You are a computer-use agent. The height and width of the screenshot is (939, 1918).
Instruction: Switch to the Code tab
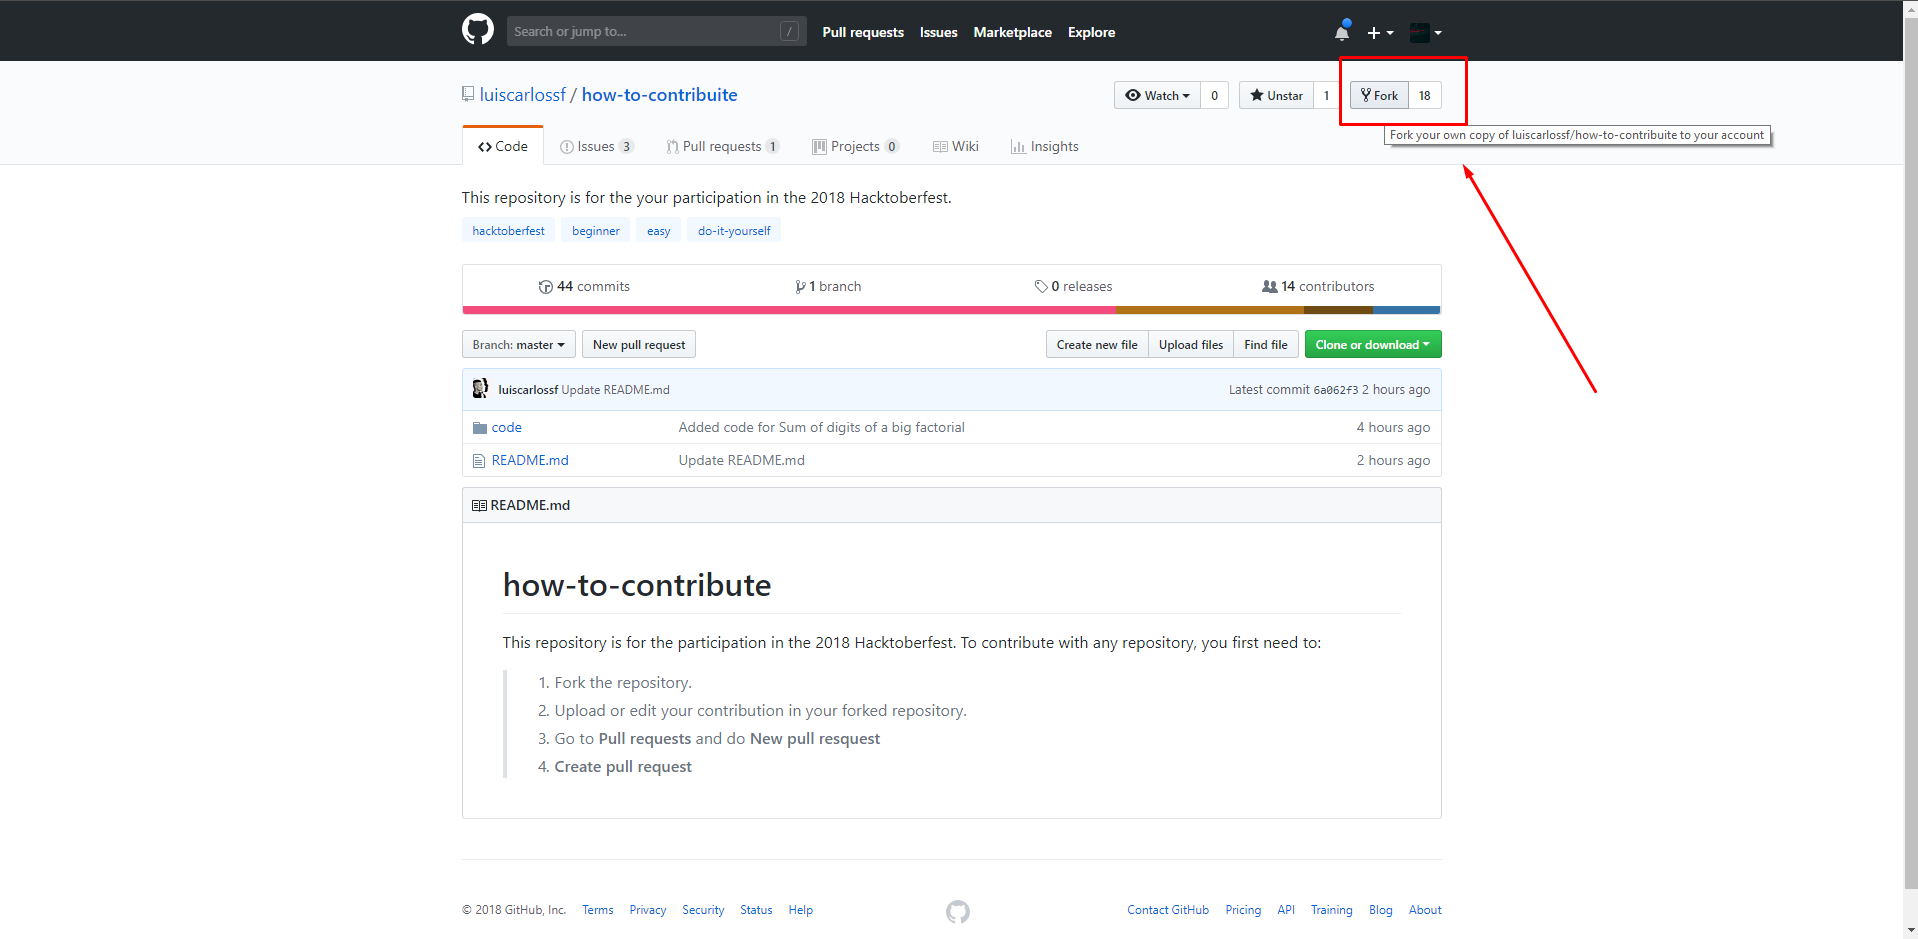(x=503, y=146)
